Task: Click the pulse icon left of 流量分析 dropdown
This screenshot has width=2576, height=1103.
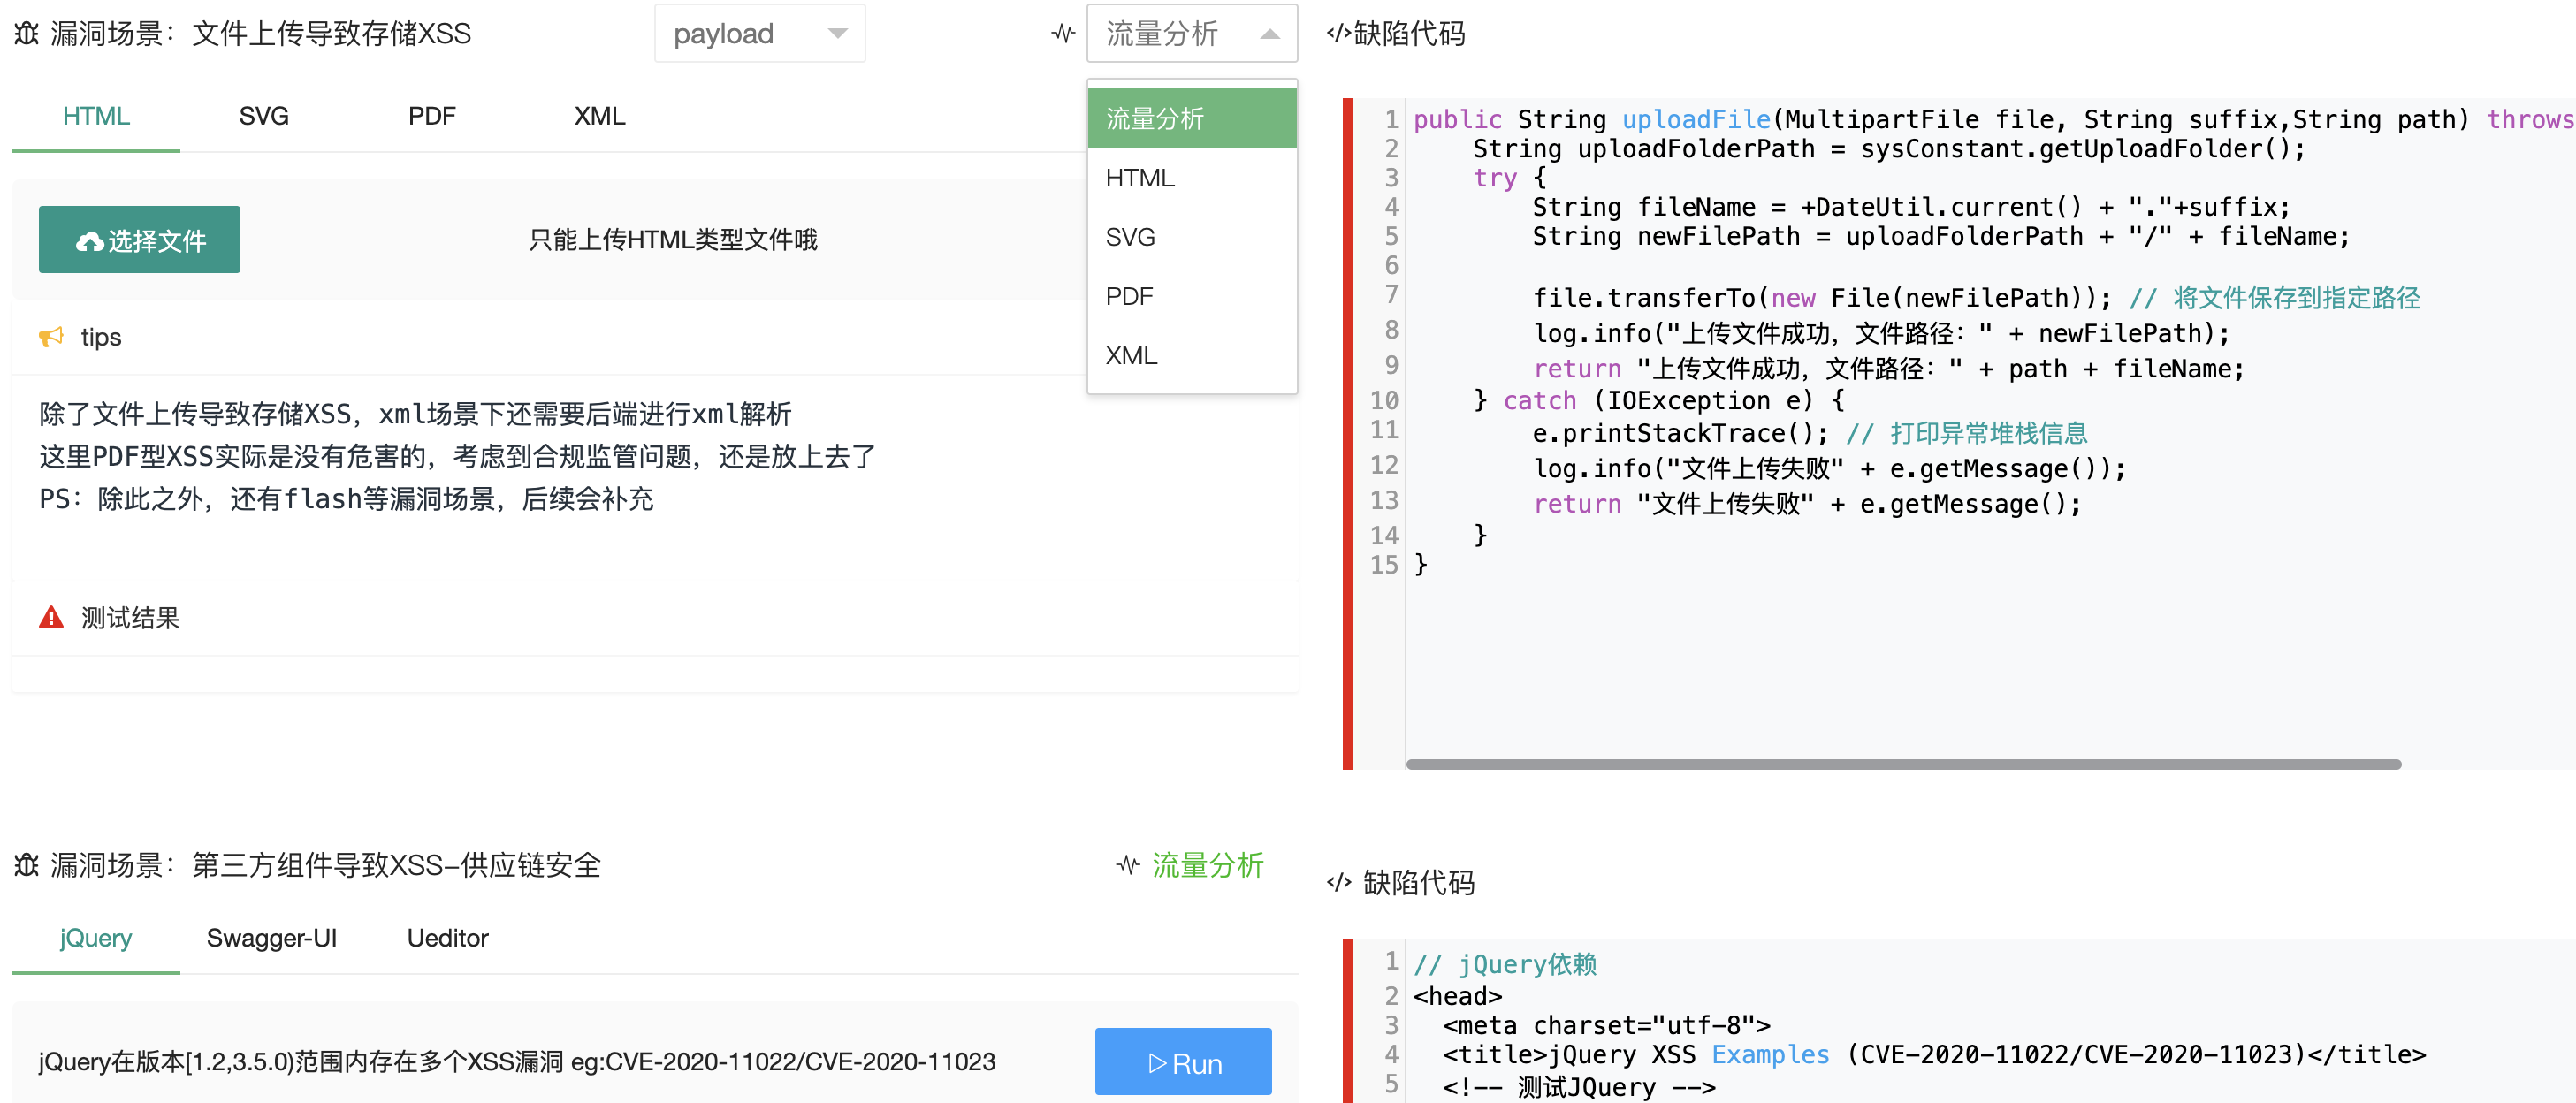Action: (x=1063, y=34)
